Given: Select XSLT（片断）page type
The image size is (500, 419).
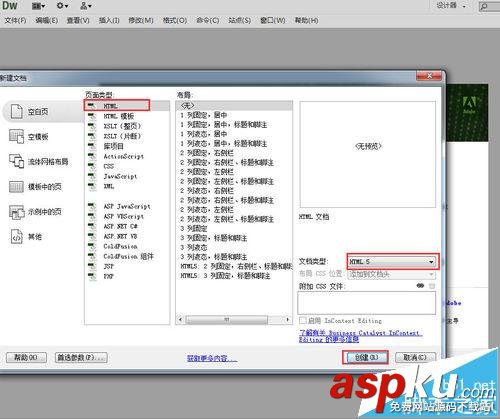Looking at the screenshot, I should tap(122, 136).
